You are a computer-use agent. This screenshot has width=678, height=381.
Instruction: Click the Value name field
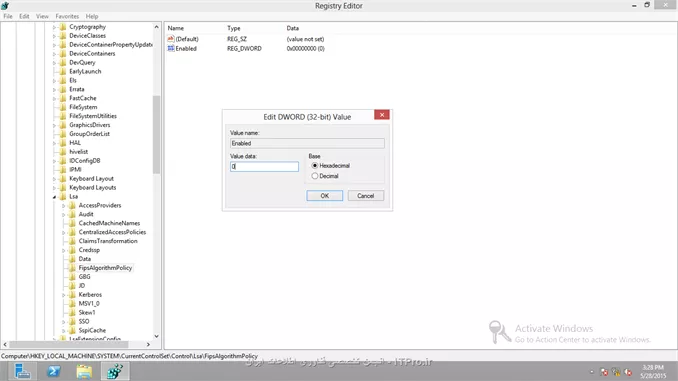pyautogui.click(x=307, y=143)
